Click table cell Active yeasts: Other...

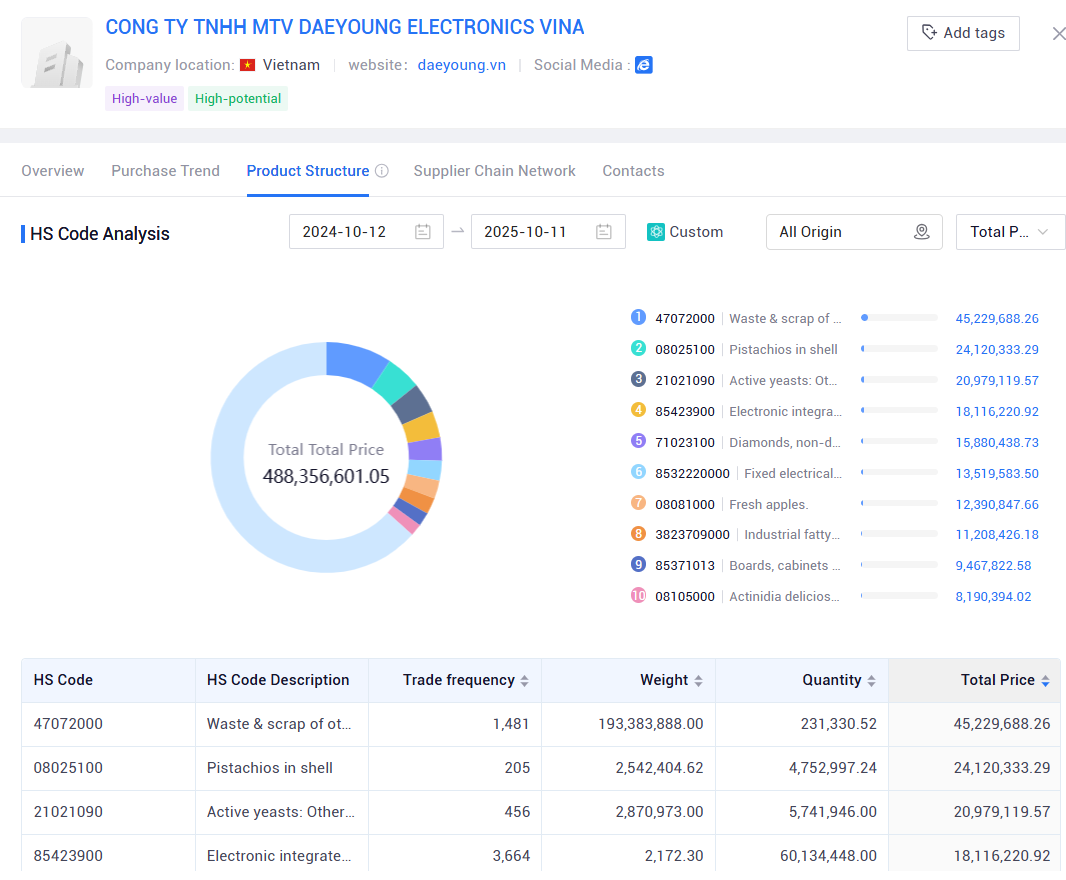281,812
